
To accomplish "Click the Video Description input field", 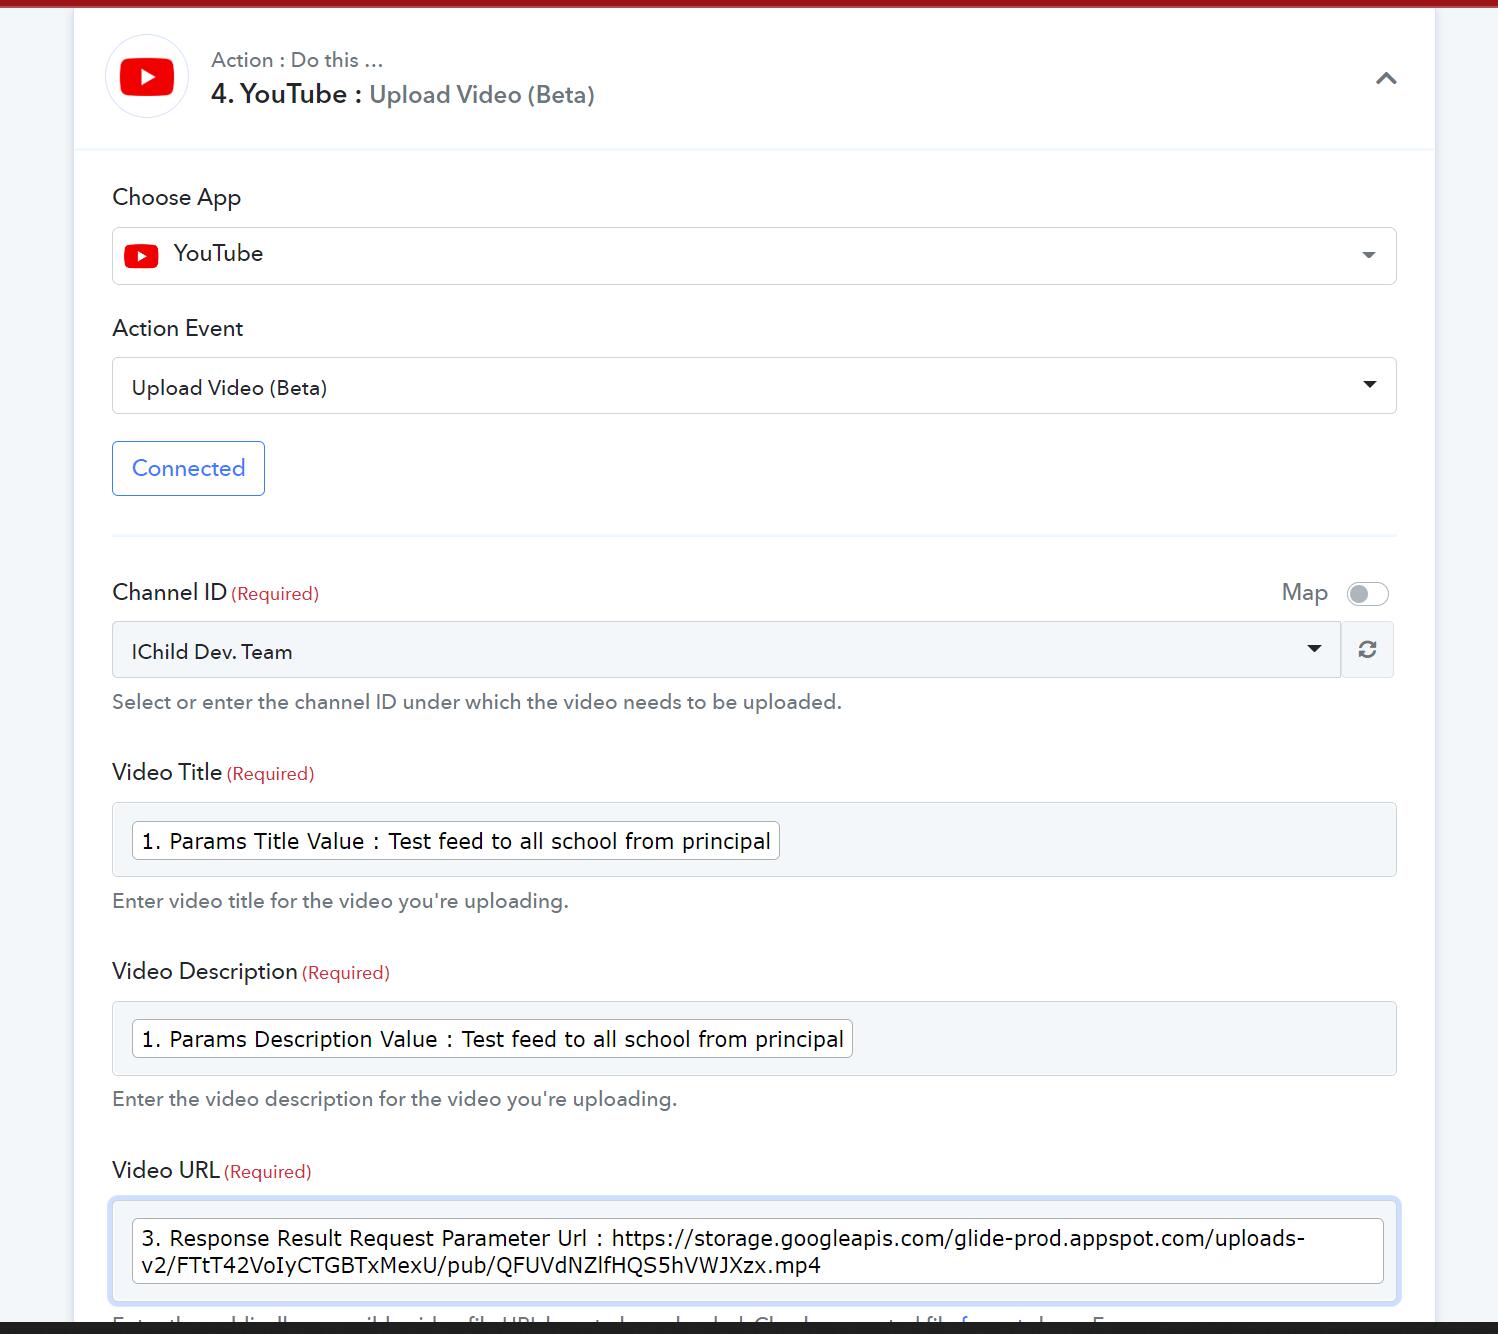I will (x=754, y=1038).
